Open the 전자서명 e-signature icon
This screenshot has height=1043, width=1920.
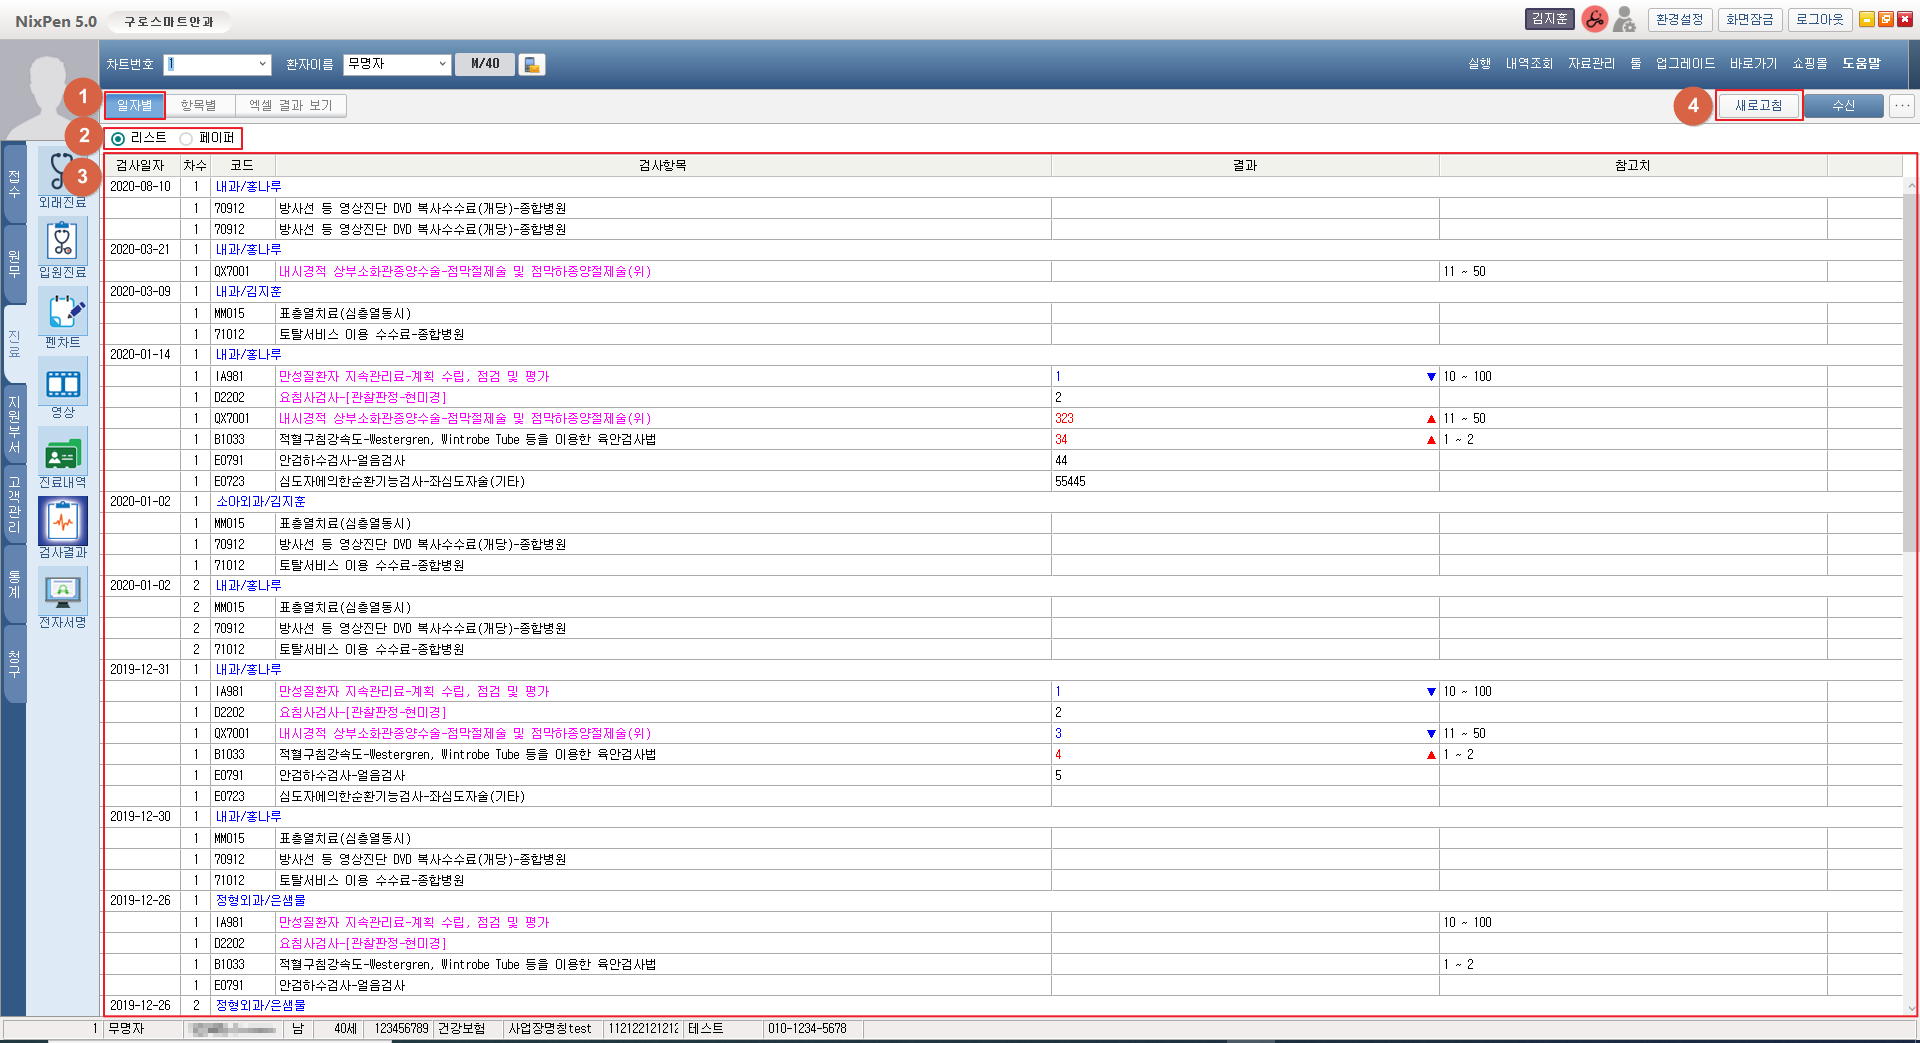(62, 592)
